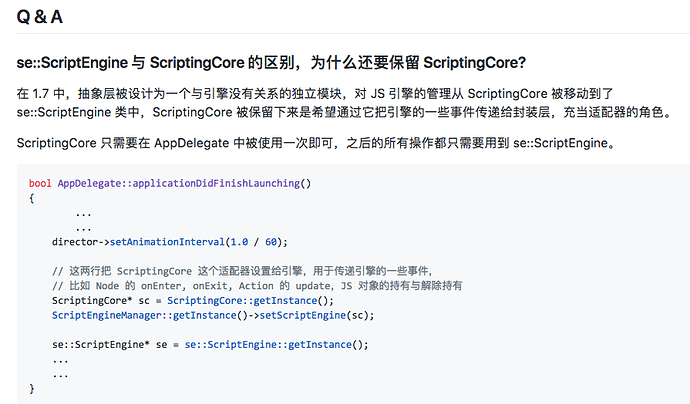Click the first ellipsis line under the opening brace
This screenshot has width=690, height=404.
tap(84, 213)
